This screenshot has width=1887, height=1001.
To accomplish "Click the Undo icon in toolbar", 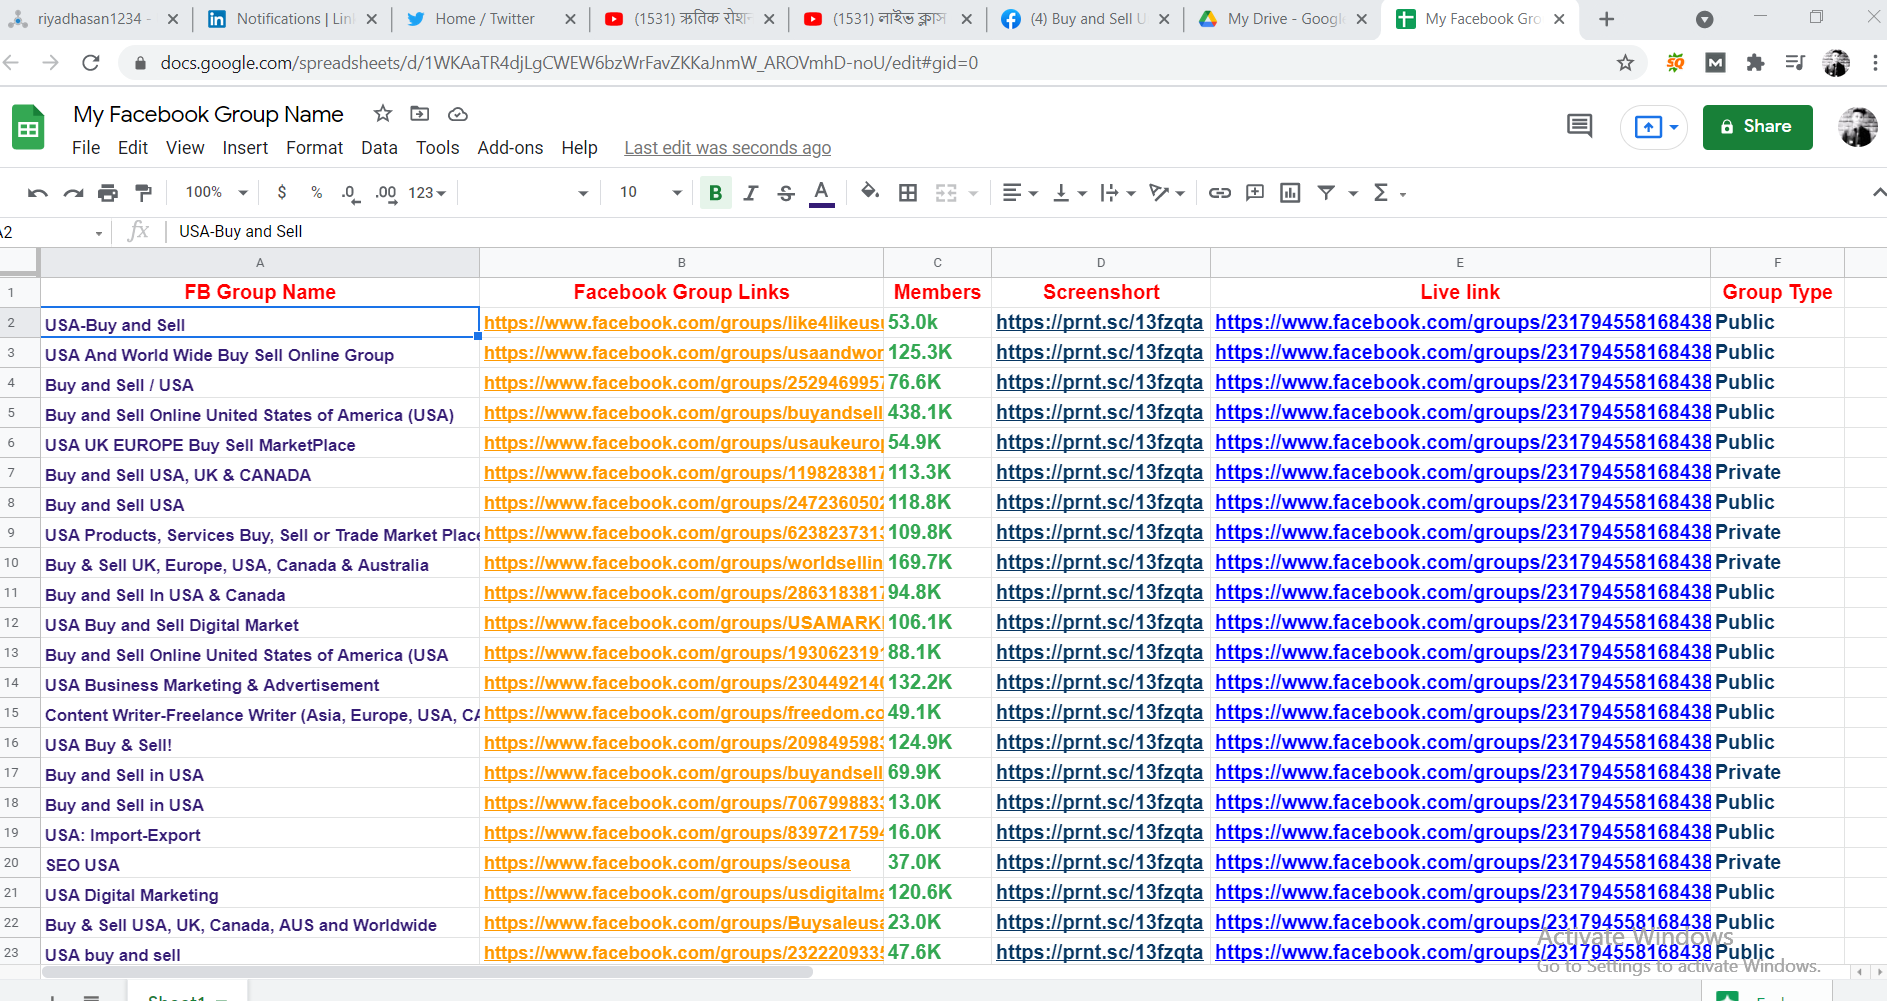I will (x=38, y=193).
